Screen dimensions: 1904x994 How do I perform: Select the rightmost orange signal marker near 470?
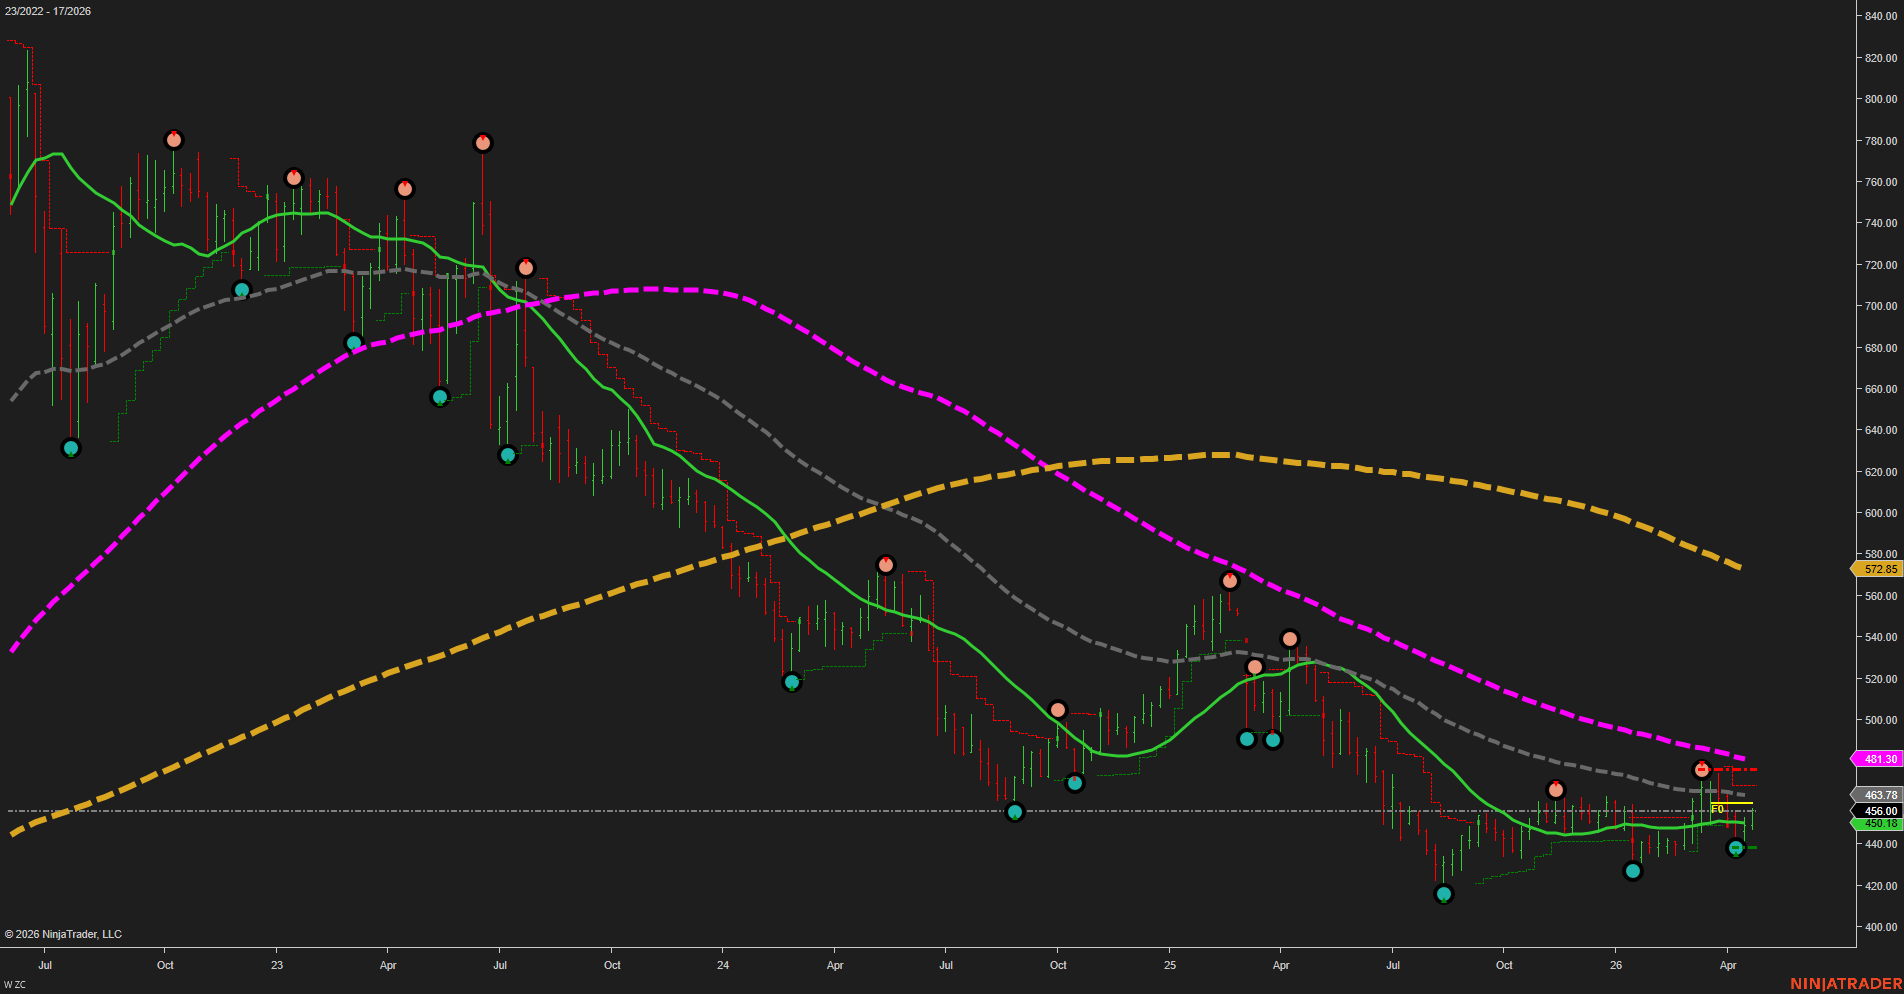tap(1701, 769)
